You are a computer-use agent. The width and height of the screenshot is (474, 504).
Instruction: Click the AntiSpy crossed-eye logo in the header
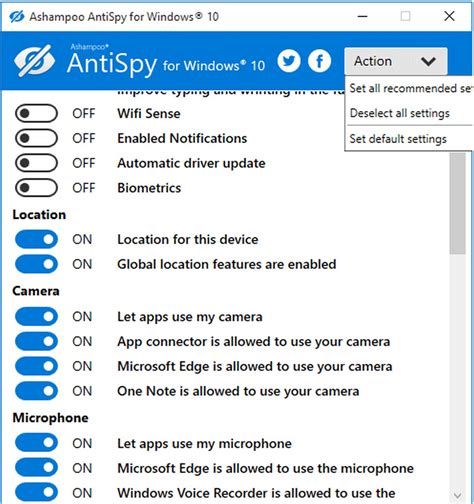click(x=34, y=61)
